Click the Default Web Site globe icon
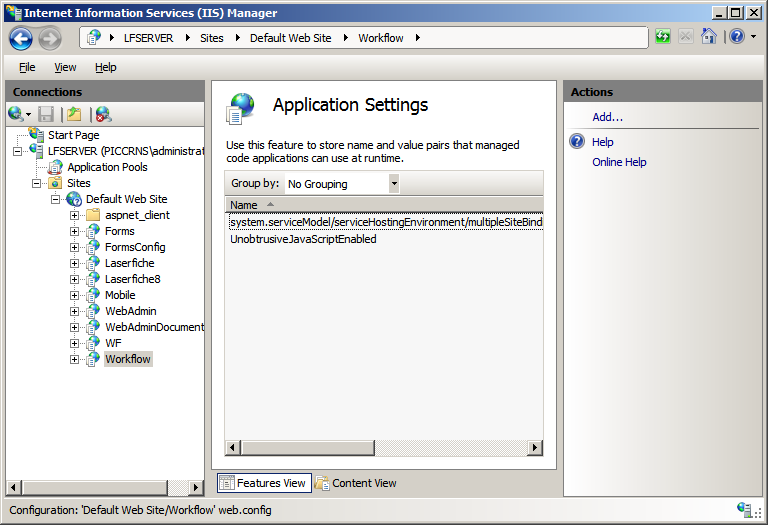768x525 pixels. tap(74, 199)
